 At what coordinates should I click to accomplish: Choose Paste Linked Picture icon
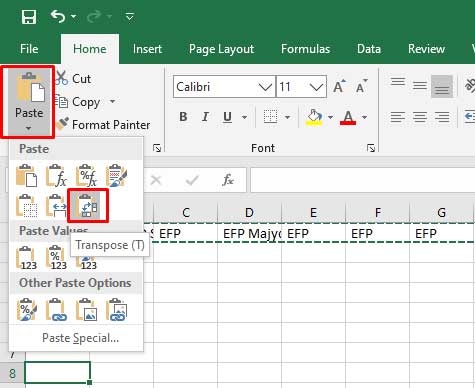pyautogui.click(x=116, y=310)
